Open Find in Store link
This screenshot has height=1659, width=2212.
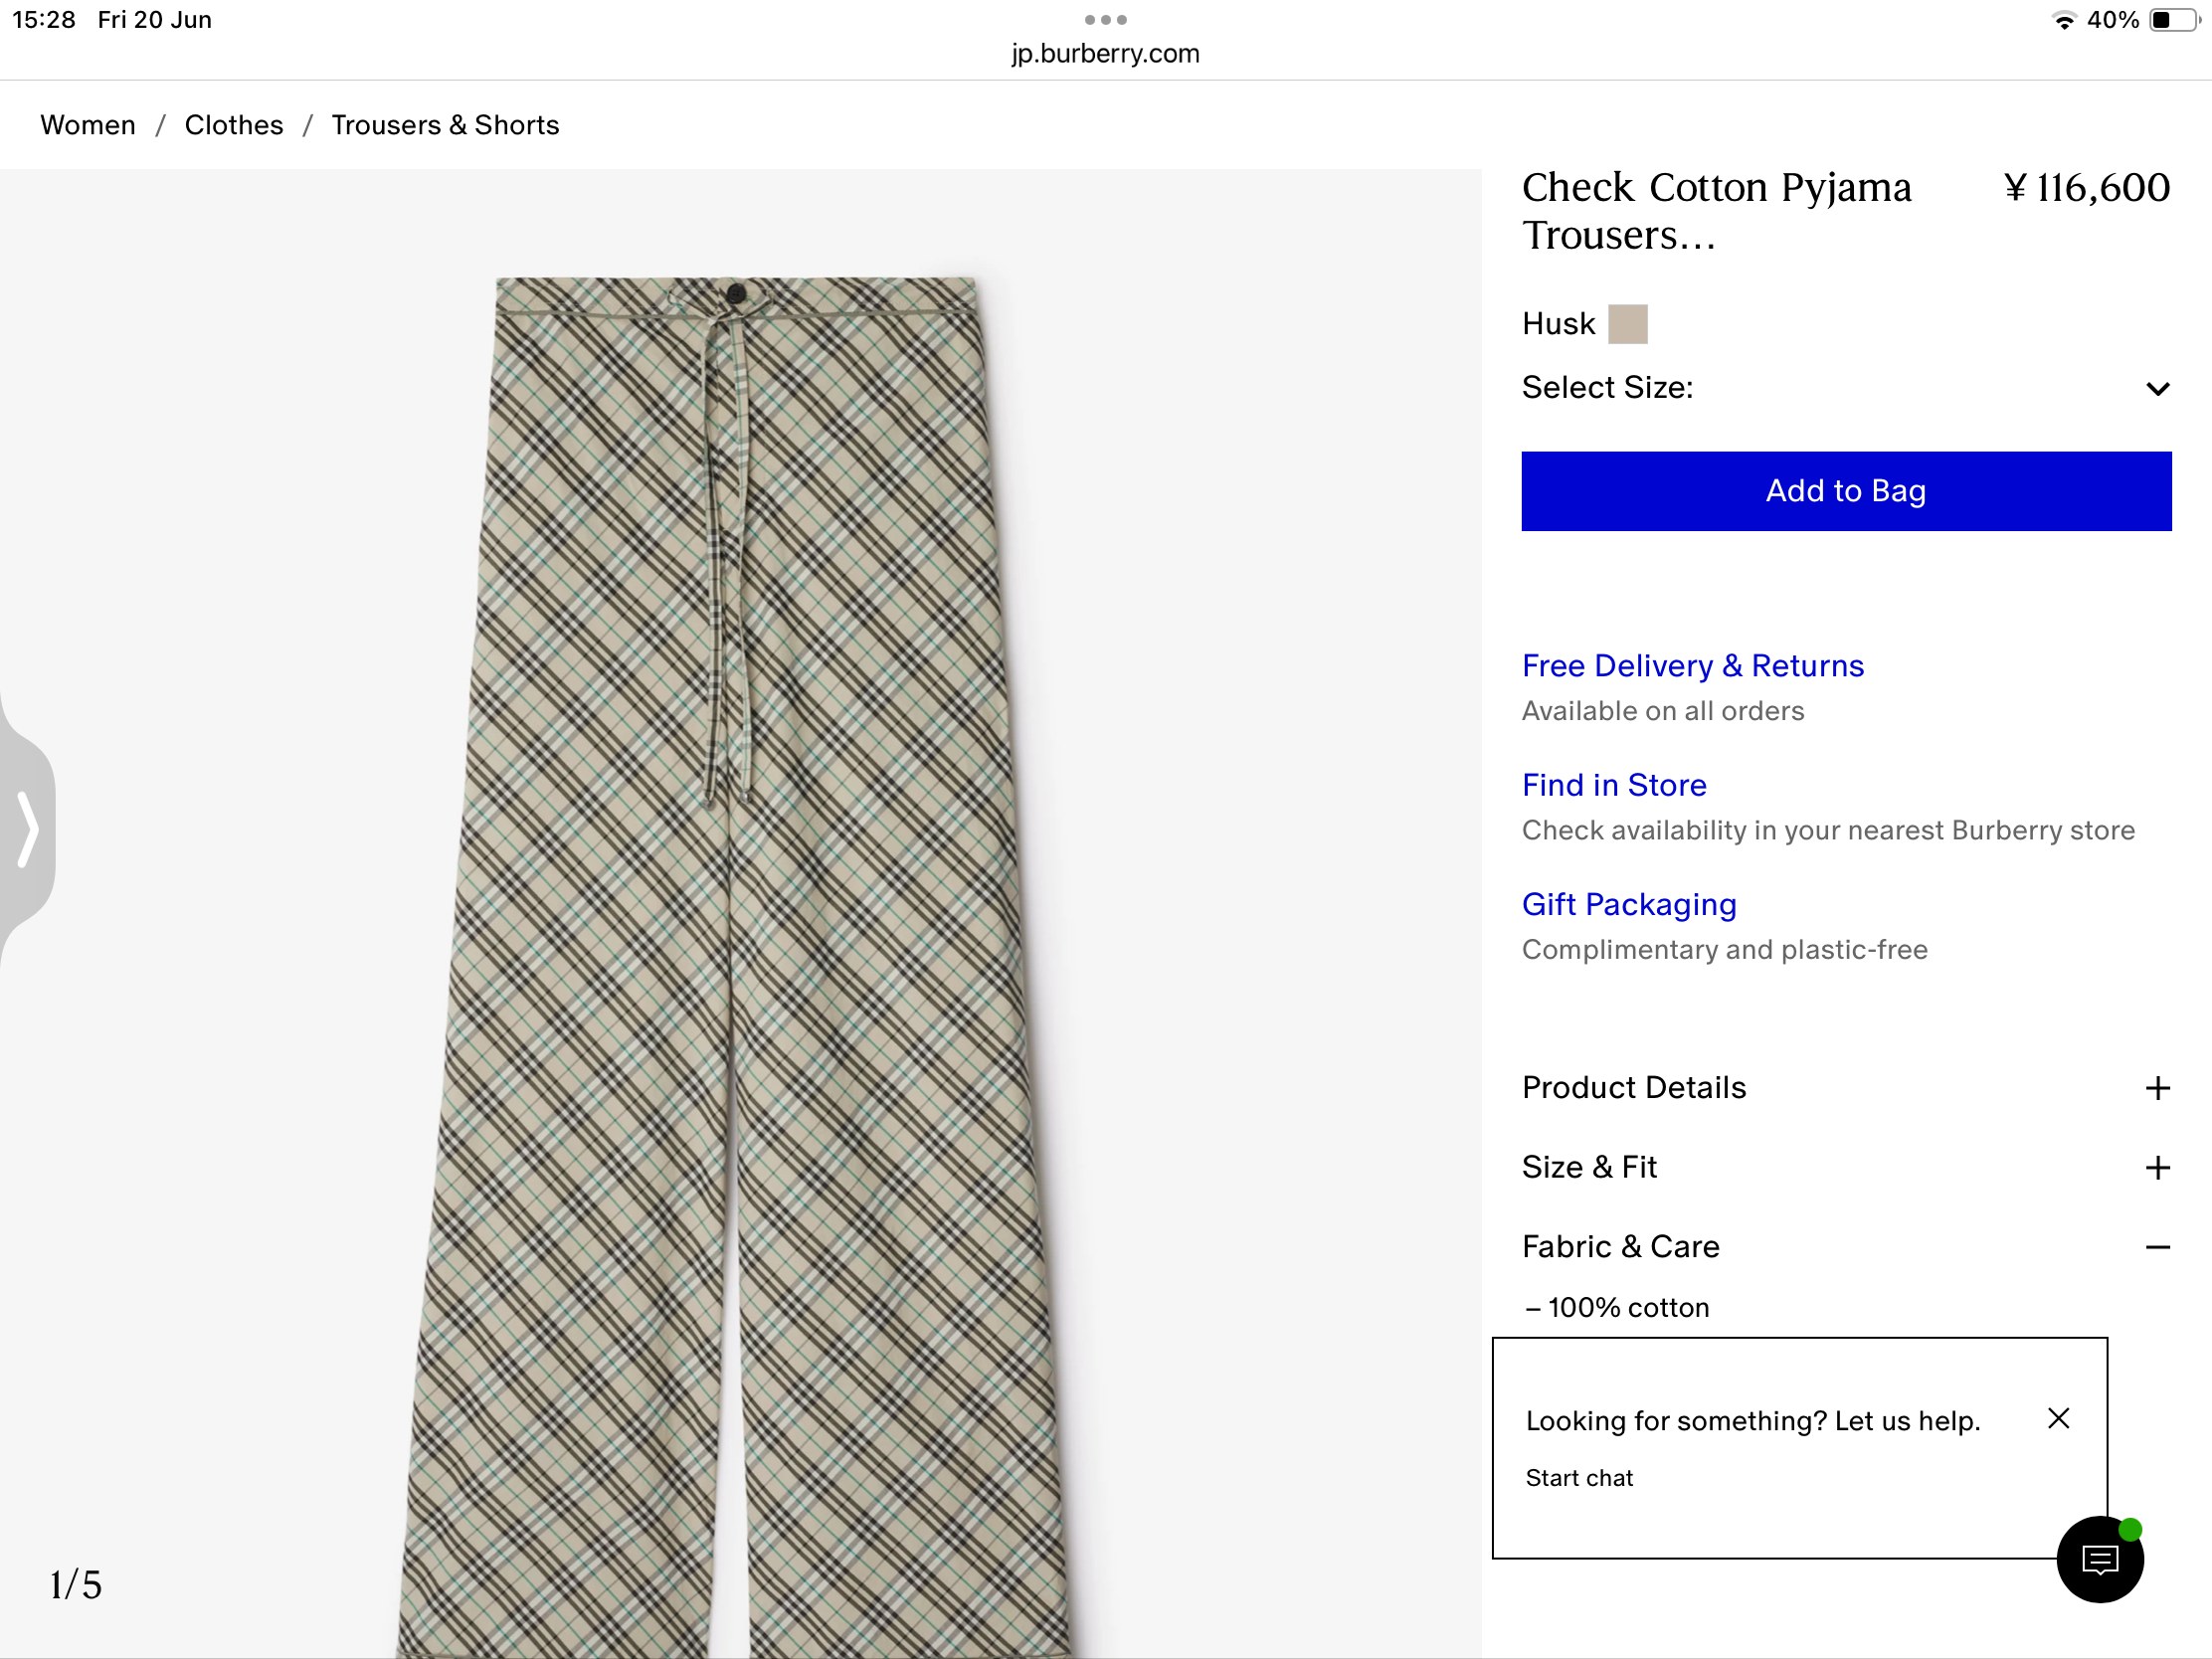point(1613,785)
